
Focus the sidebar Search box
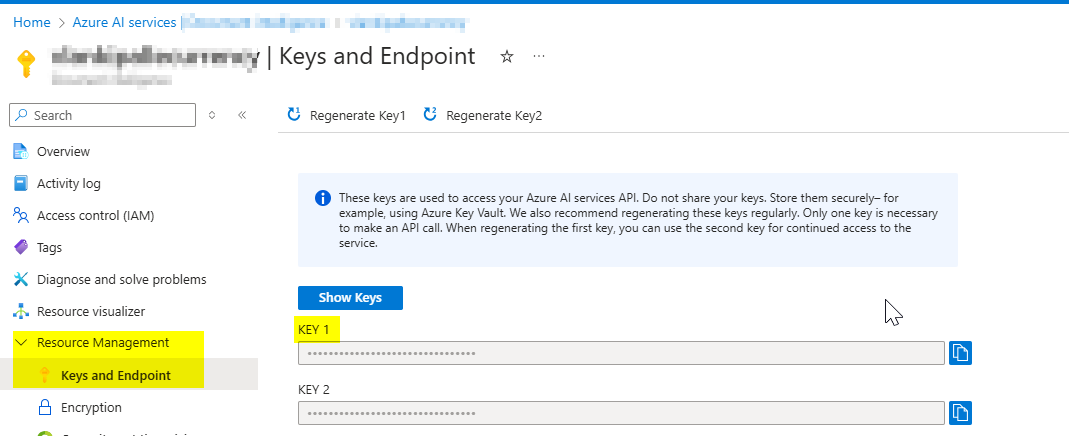click(102, 115)
